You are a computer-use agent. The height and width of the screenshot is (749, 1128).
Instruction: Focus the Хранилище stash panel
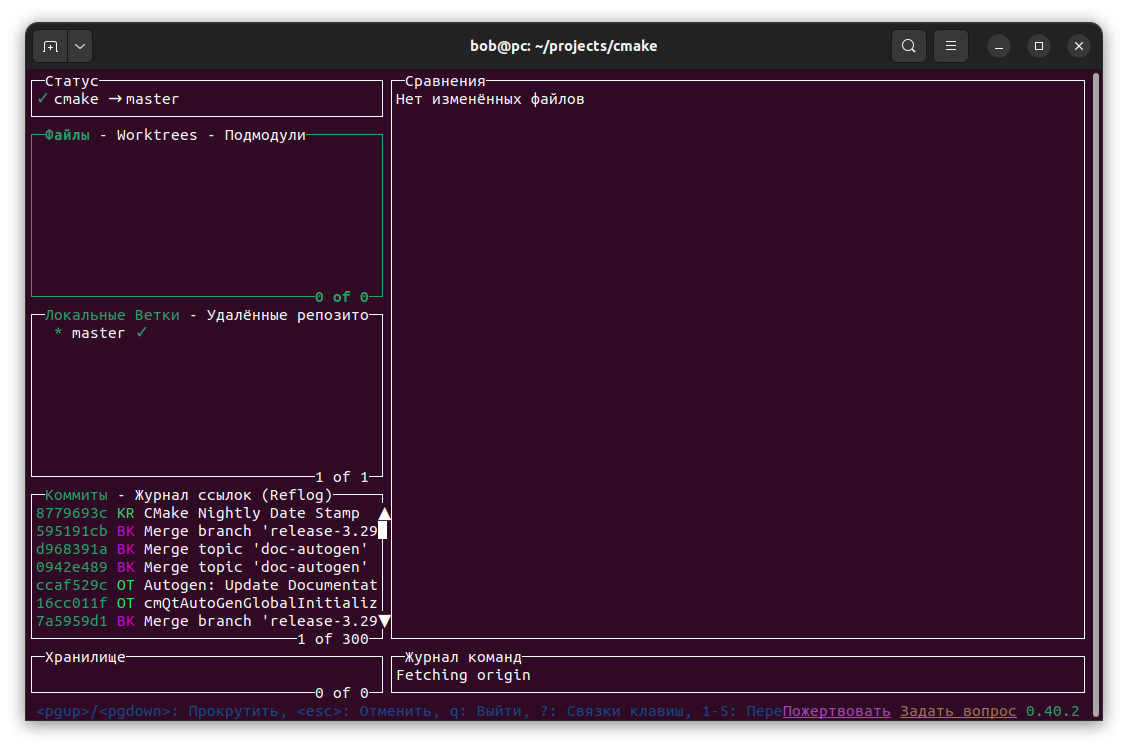[206, 675]
